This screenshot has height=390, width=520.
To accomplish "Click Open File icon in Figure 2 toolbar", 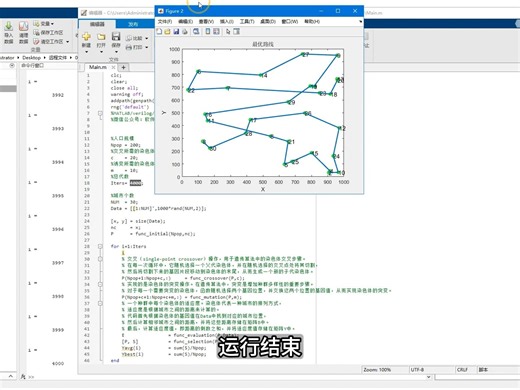I will [167, 31].
